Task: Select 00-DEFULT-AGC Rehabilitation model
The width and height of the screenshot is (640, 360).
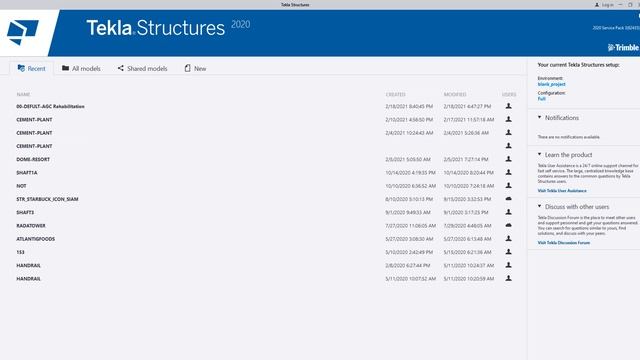Action: pos(266,106)
